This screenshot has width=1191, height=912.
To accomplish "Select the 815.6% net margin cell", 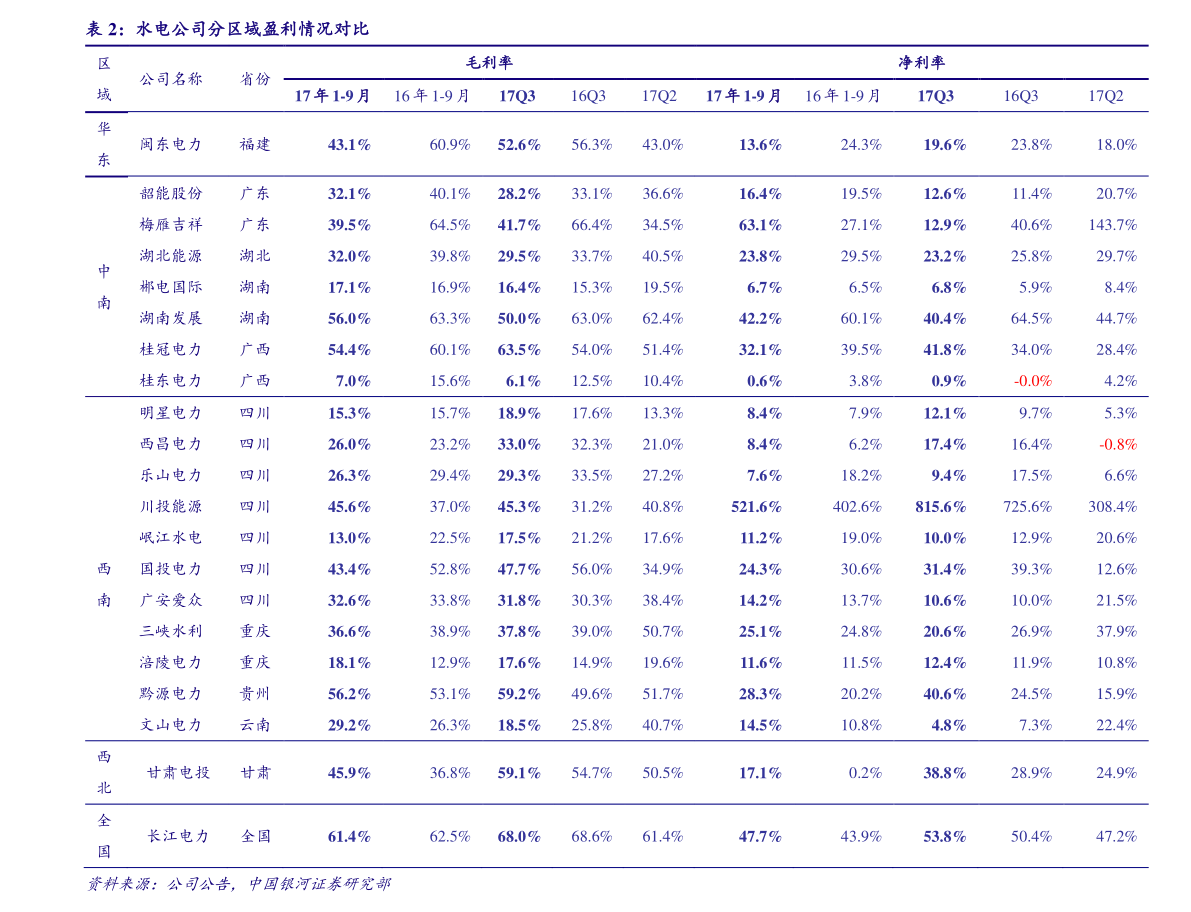I will coord(940,507).
